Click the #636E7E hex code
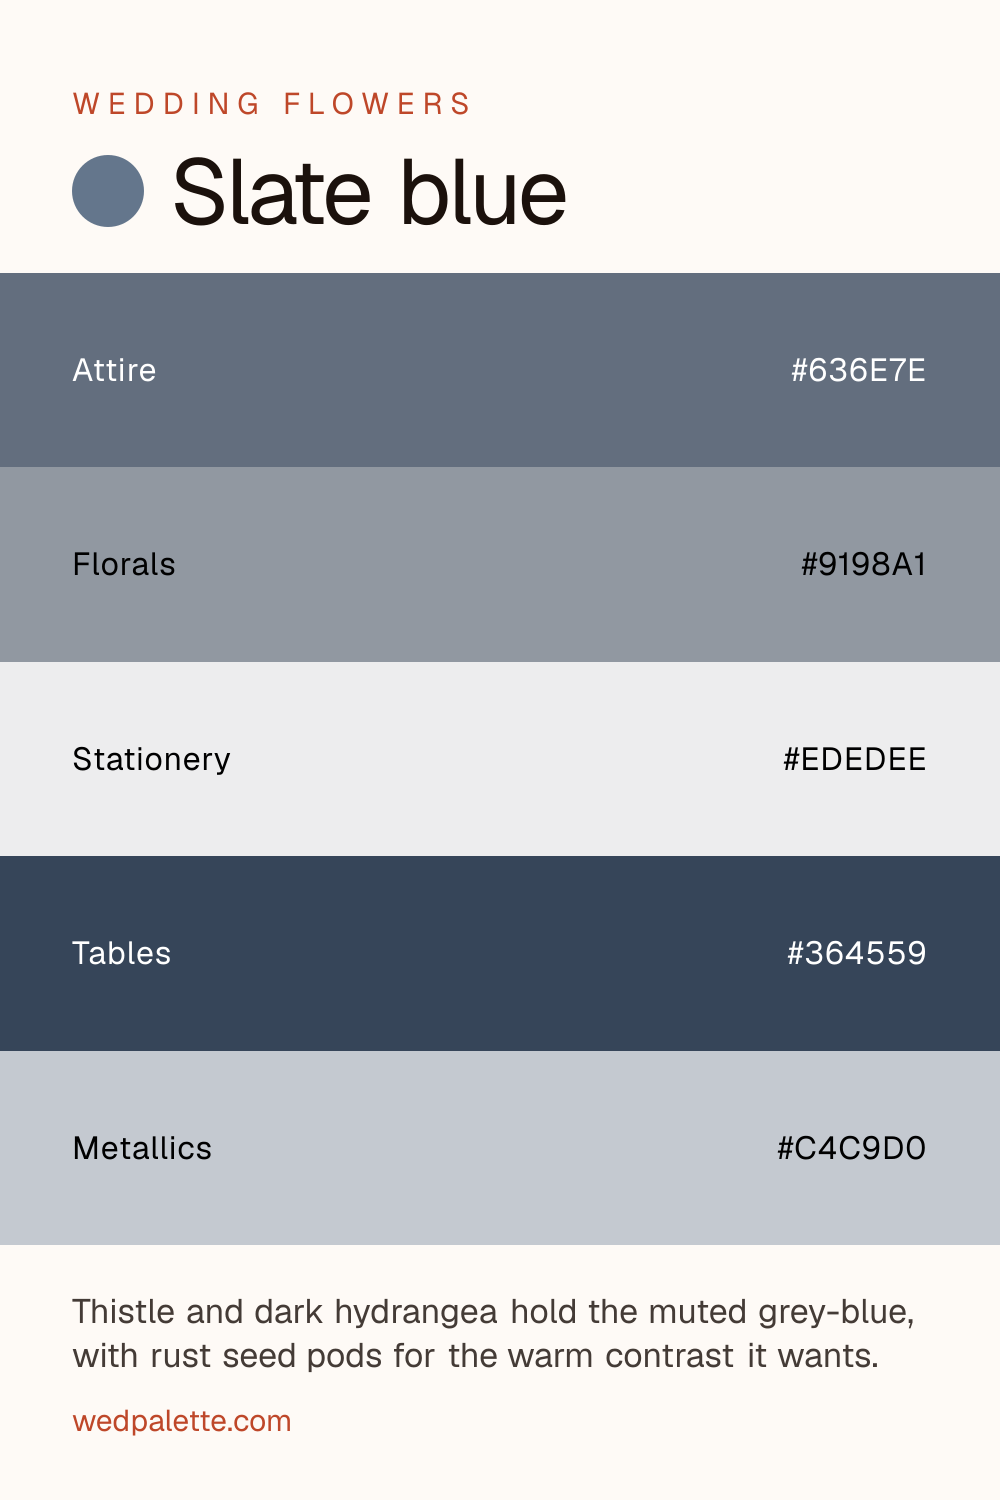Image resolution: width=1000 pixels, height=1500 pixels. [858, 370]
